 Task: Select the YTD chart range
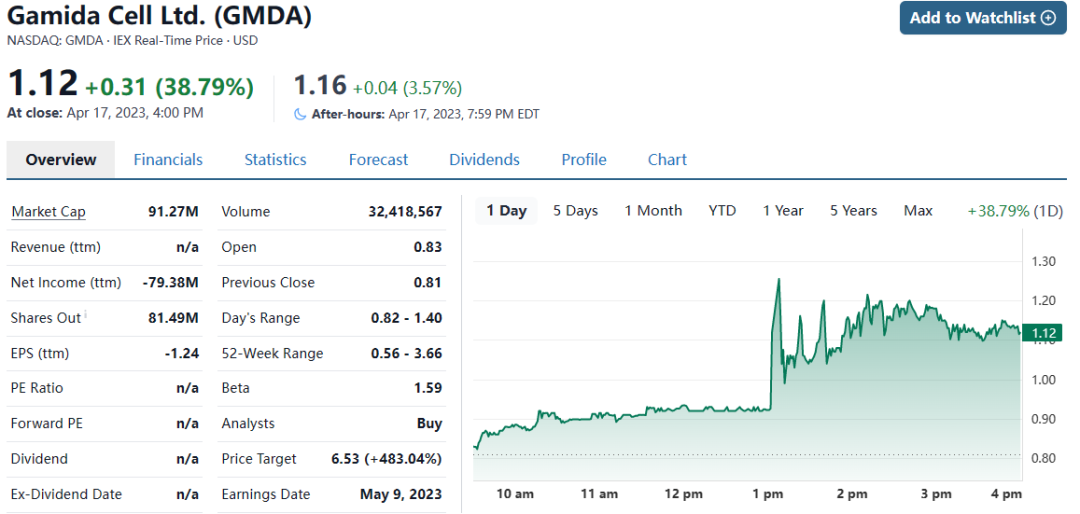tap(722, 211)
